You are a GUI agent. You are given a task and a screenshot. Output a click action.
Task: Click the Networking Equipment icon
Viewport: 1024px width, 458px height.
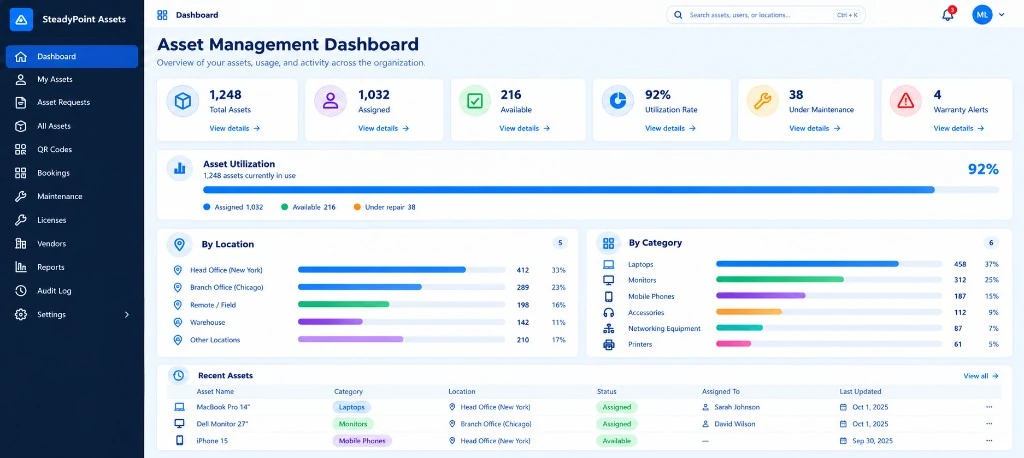(609, 329)
